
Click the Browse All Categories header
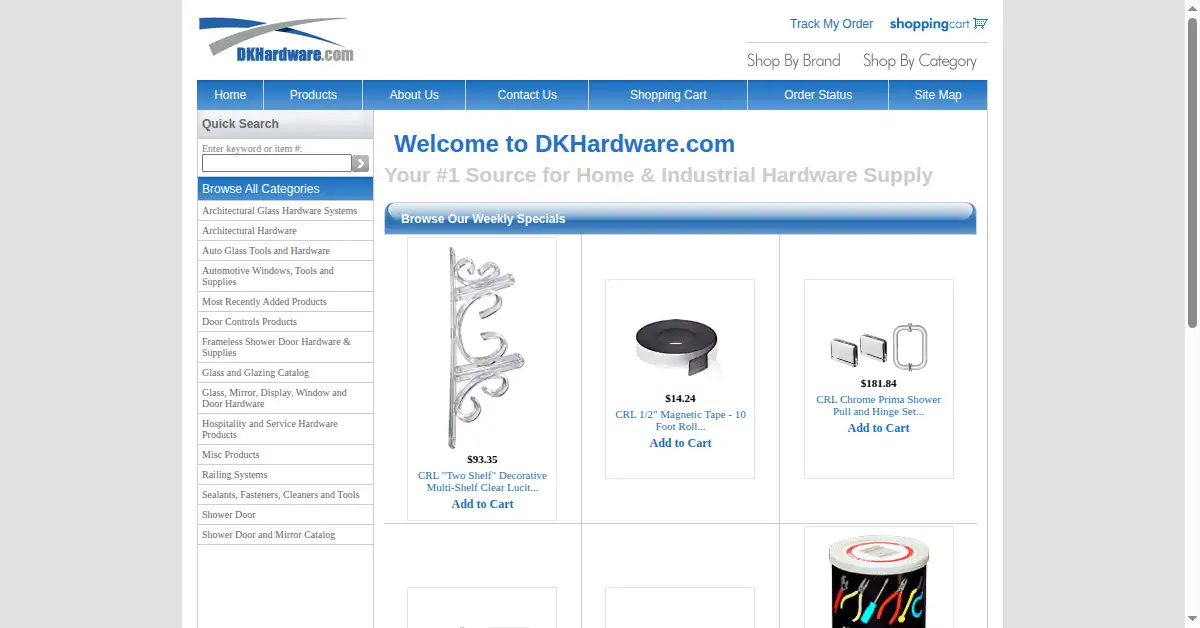[285, 189]
